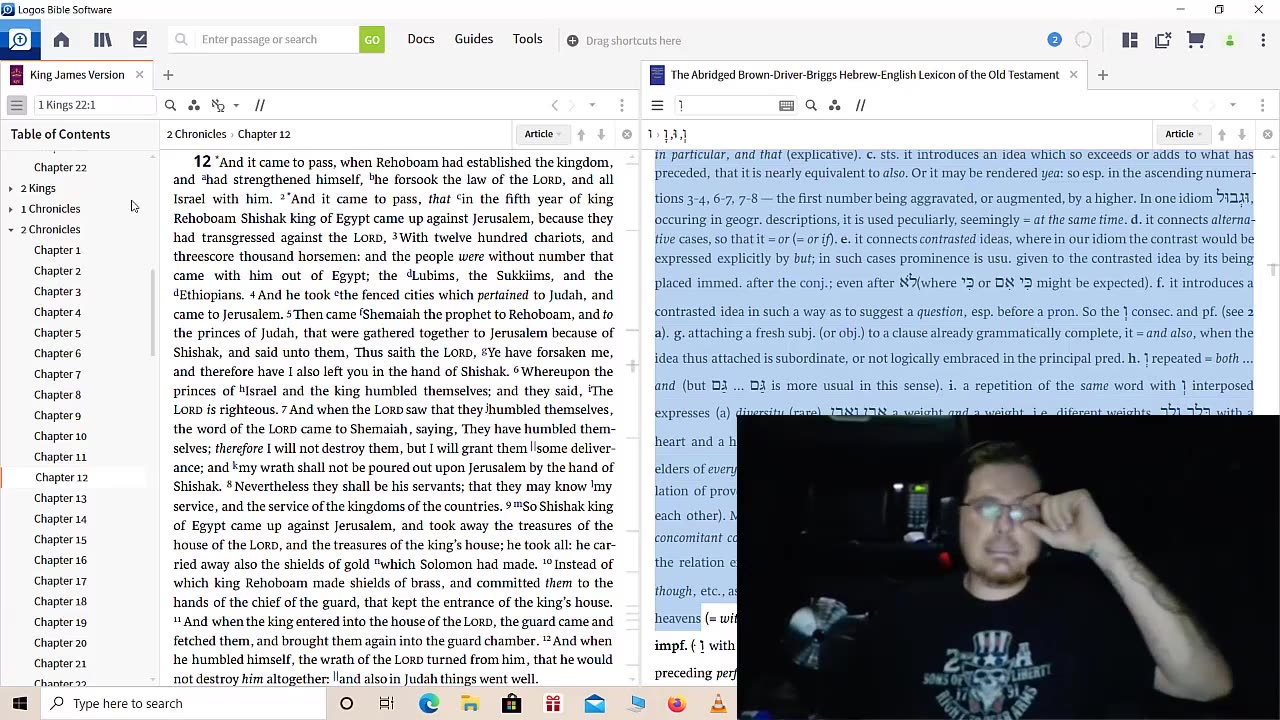The image size is (1280, 720).
Task: Open the blue notifications badge showing 2
Action: [1054, 40]
